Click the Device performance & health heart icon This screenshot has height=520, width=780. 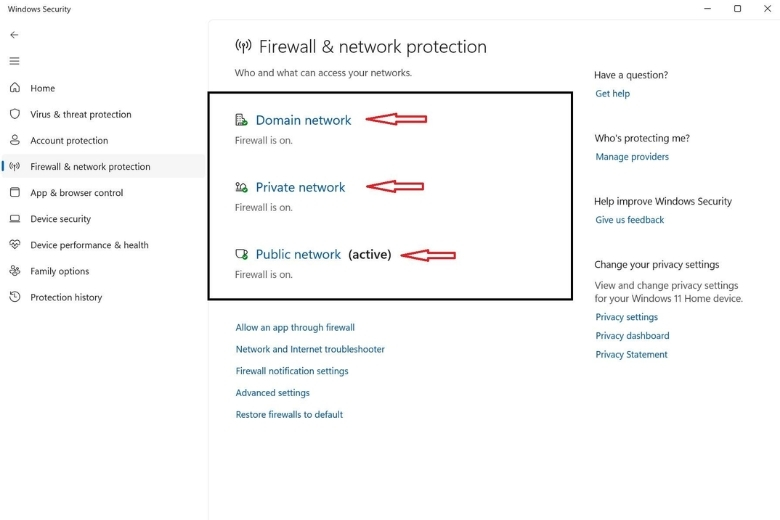15,244
